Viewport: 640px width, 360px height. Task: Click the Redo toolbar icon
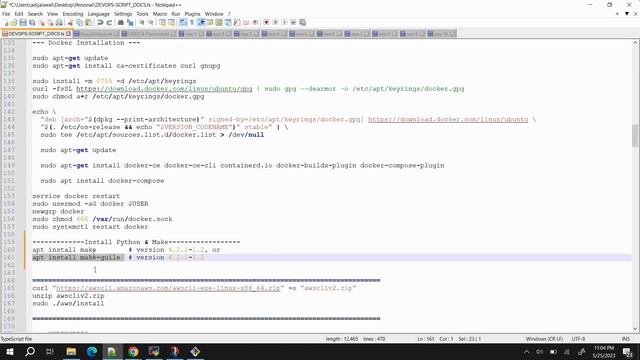(109, 22)
